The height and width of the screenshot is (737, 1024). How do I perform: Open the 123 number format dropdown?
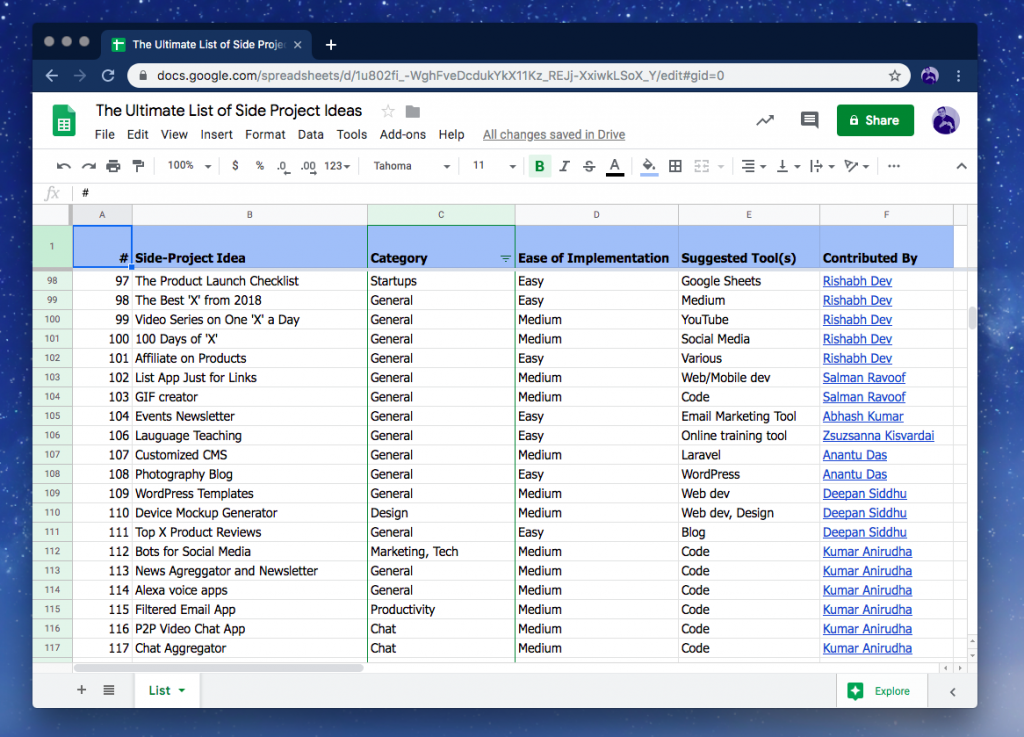333,166
